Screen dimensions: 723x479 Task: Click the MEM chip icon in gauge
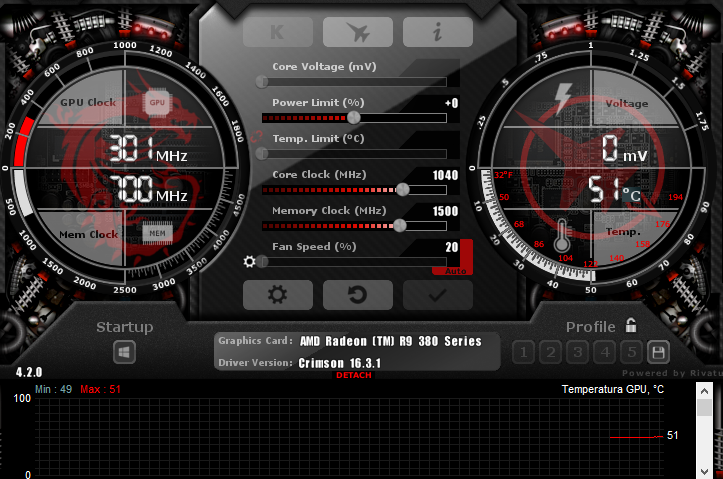tap(157, 233)
